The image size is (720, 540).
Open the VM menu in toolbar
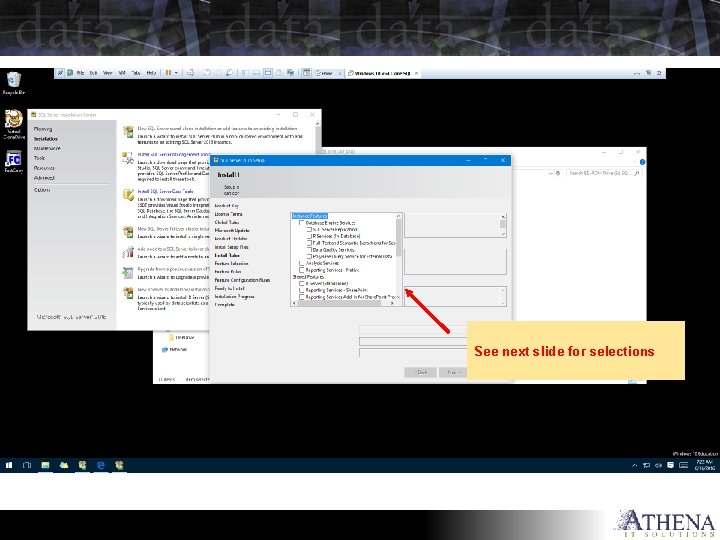click(122, 73)
